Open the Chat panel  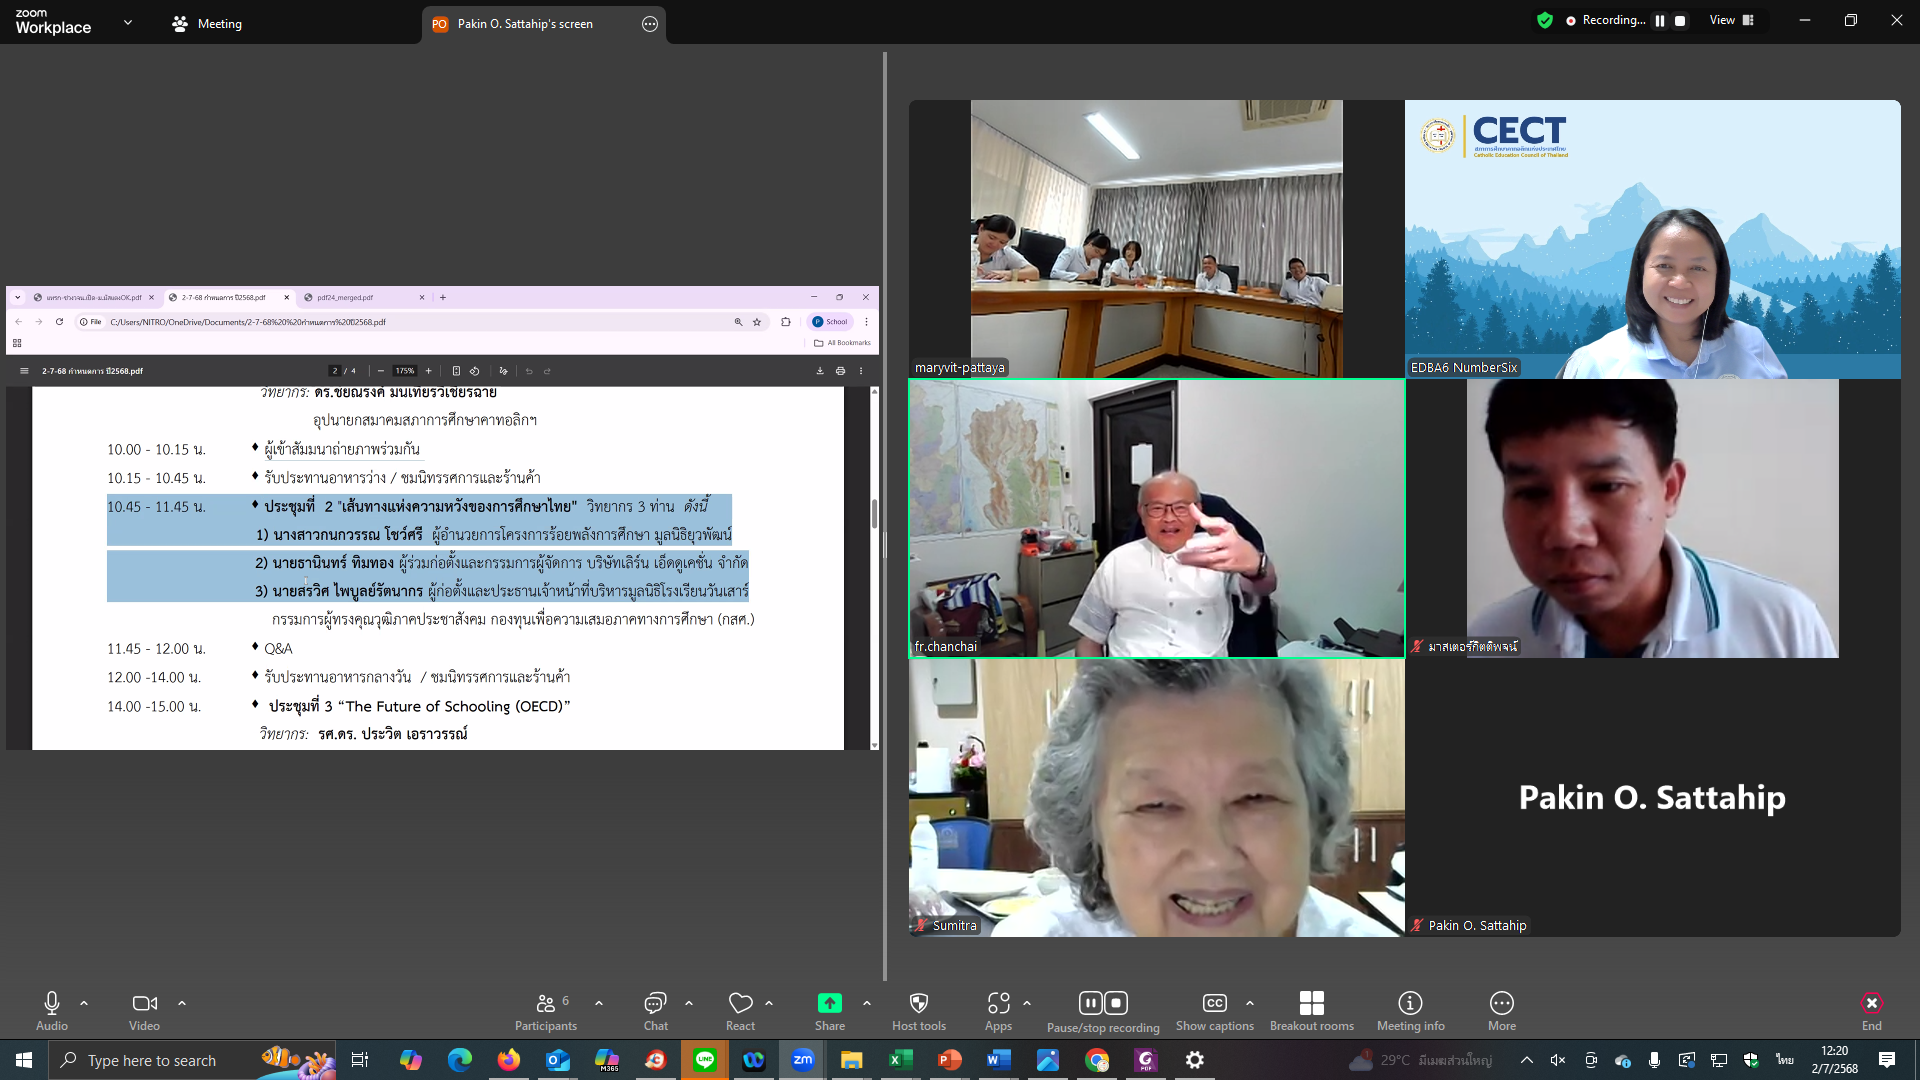[x=655, y=1010]
